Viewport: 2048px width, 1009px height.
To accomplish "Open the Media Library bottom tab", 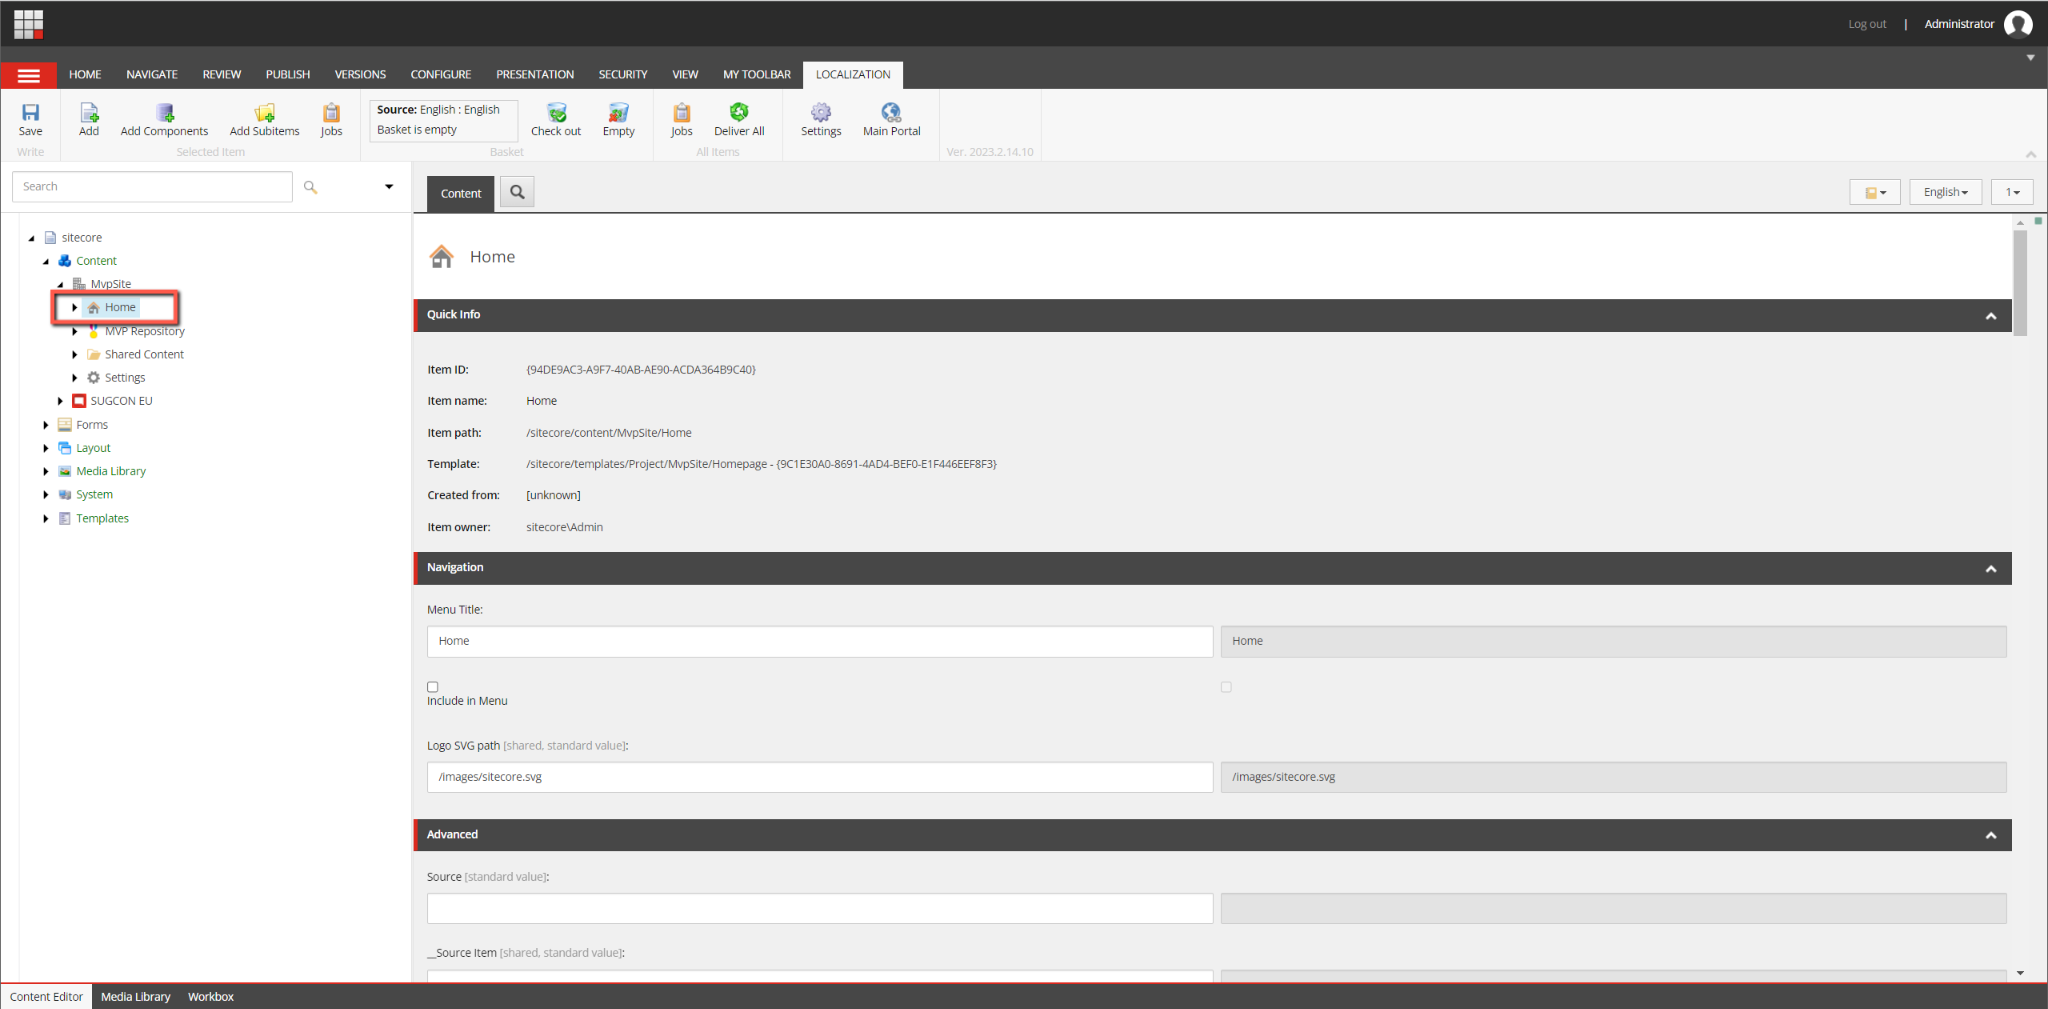I will 136,997.
